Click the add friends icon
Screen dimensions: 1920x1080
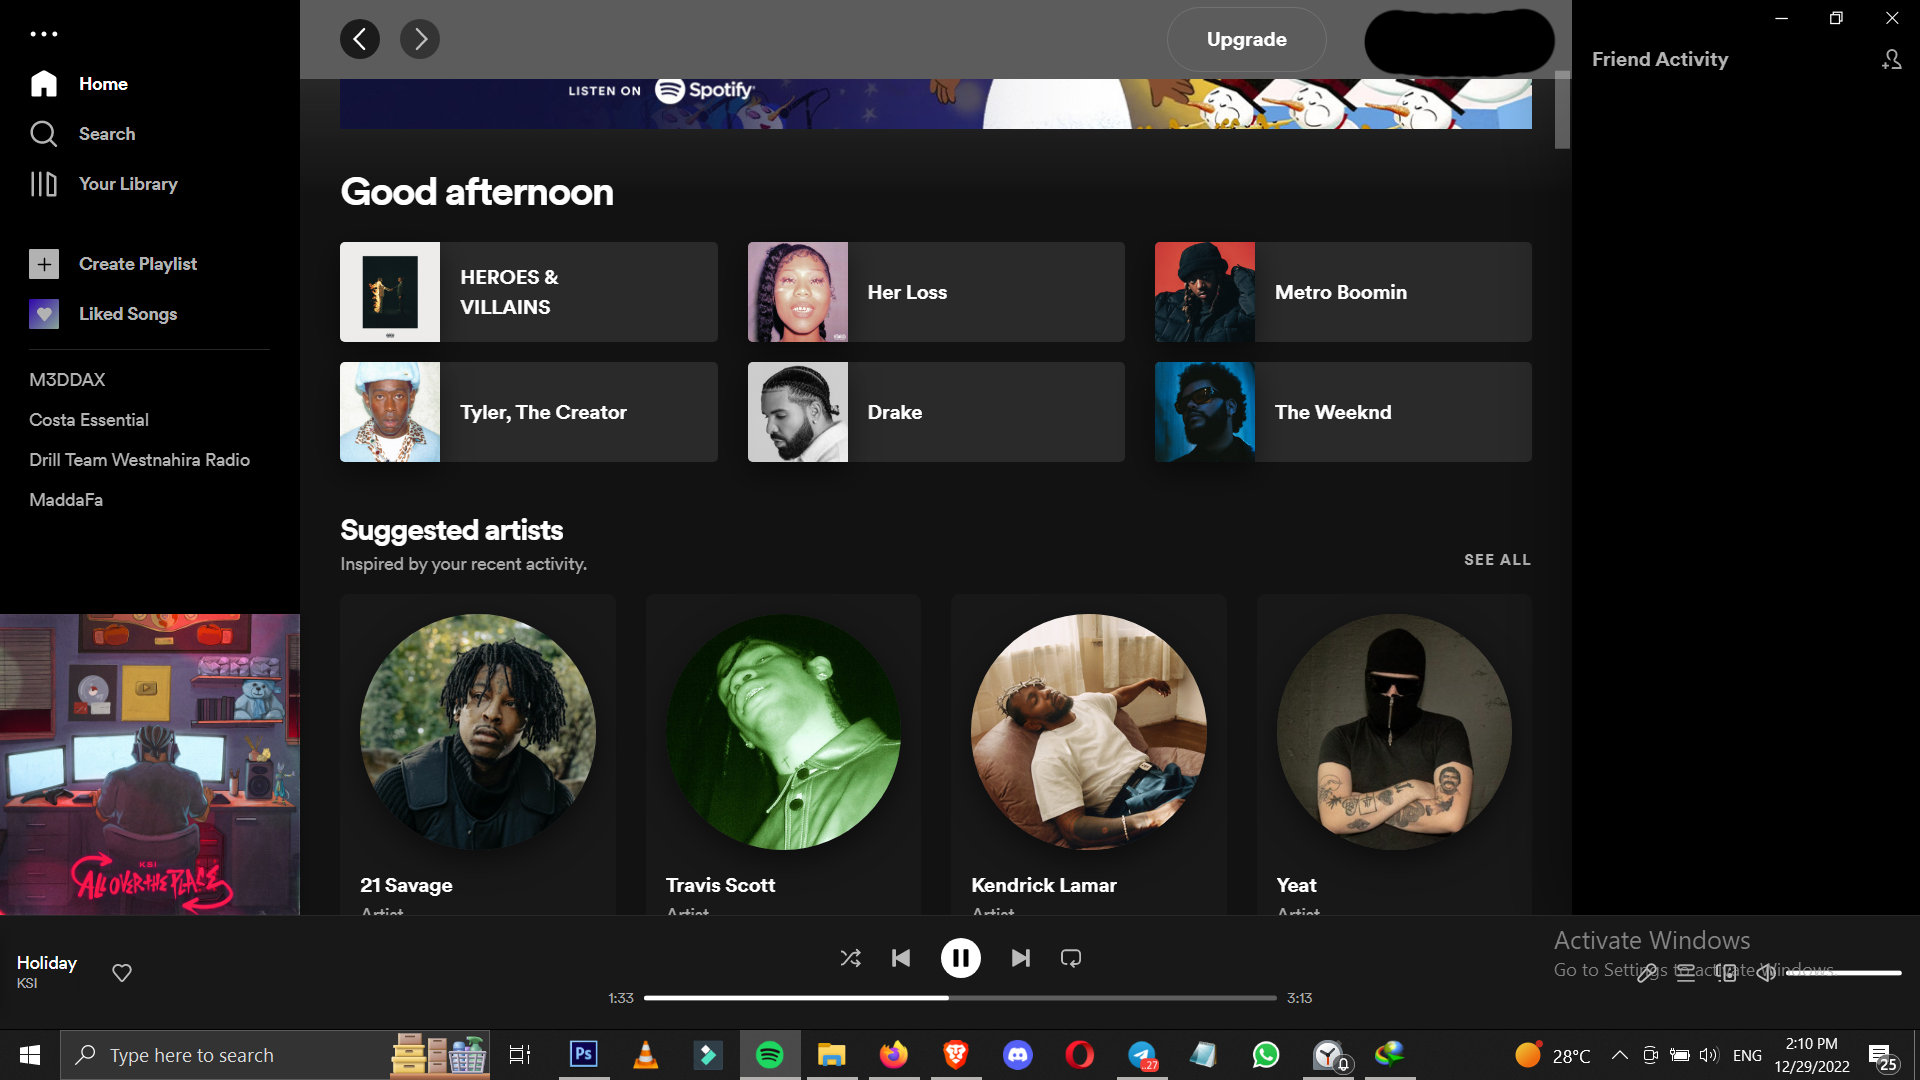point(1891,60)
